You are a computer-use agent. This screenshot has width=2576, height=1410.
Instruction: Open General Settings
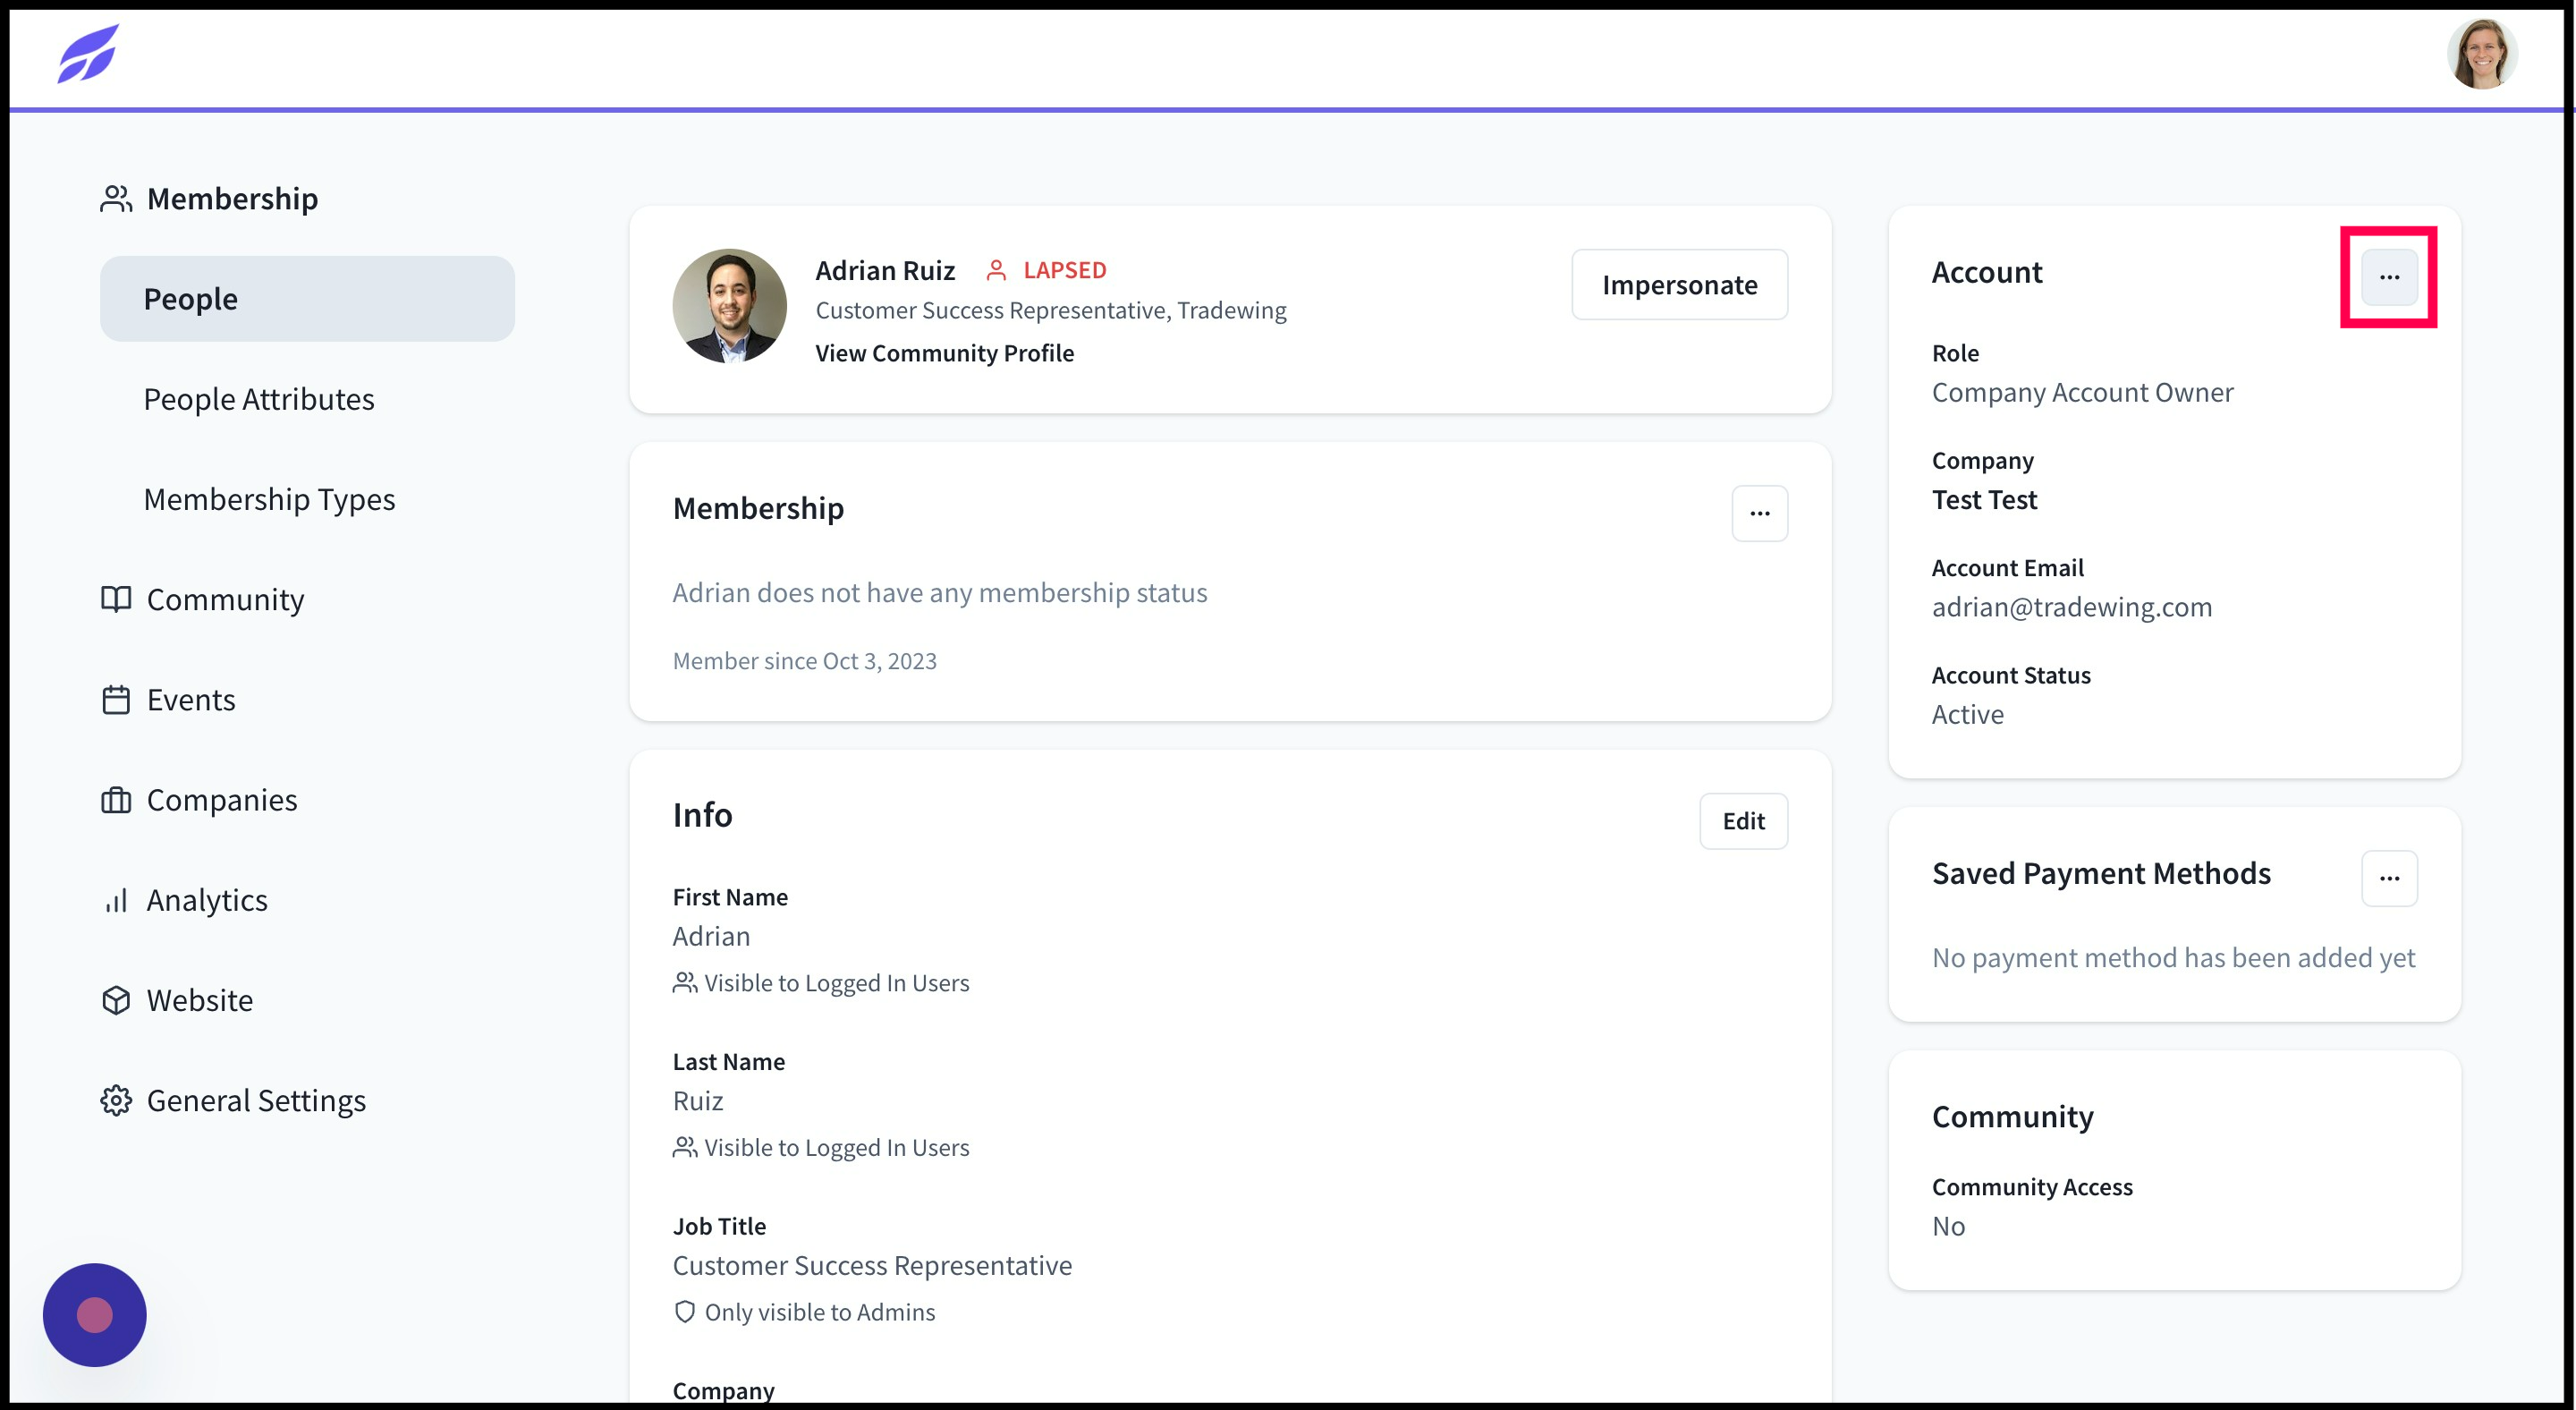(x=256, y=1100)
